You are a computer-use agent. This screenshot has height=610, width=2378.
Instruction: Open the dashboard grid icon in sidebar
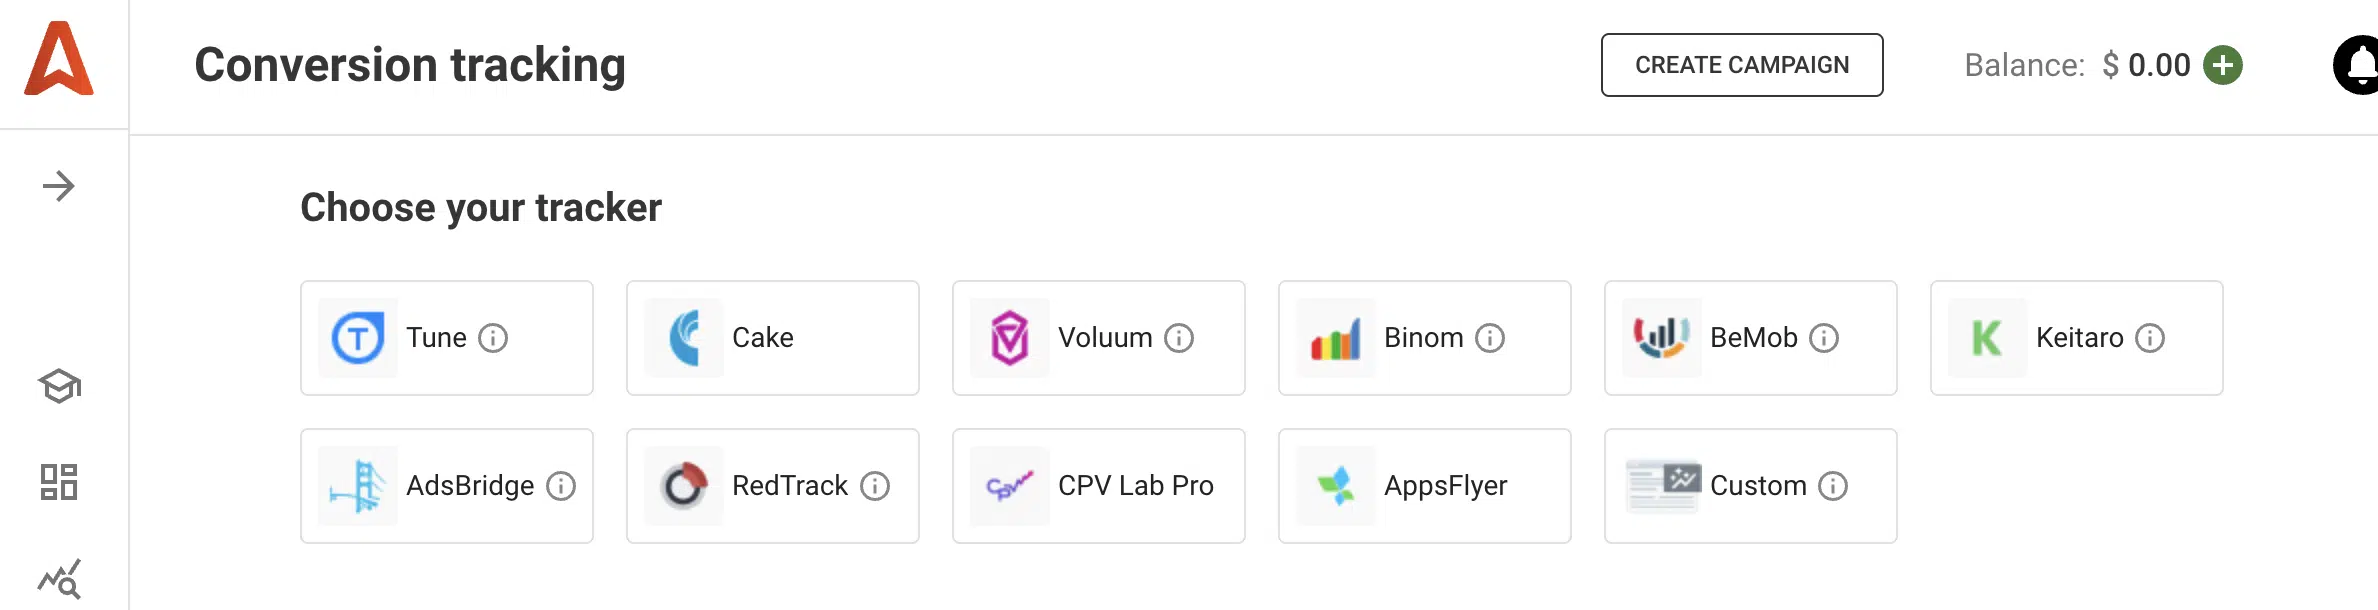(x=59, y=482)
